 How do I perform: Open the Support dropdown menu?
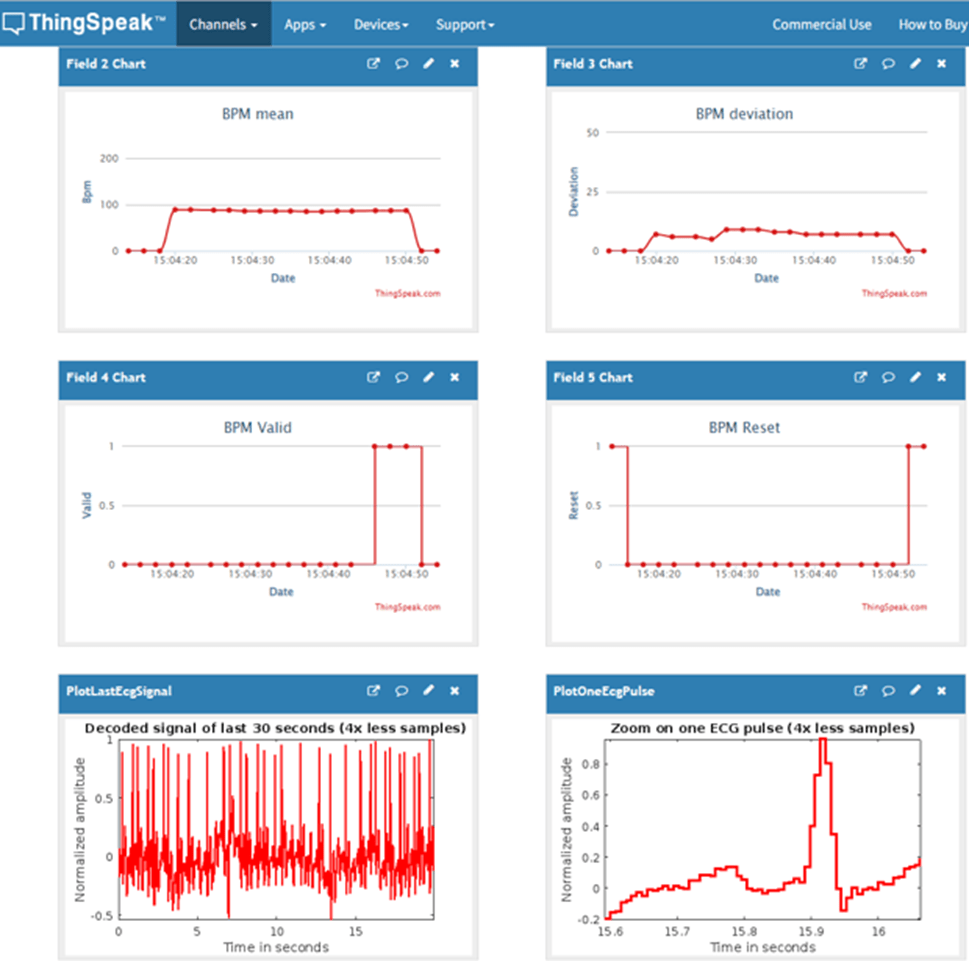pos(465,24)
